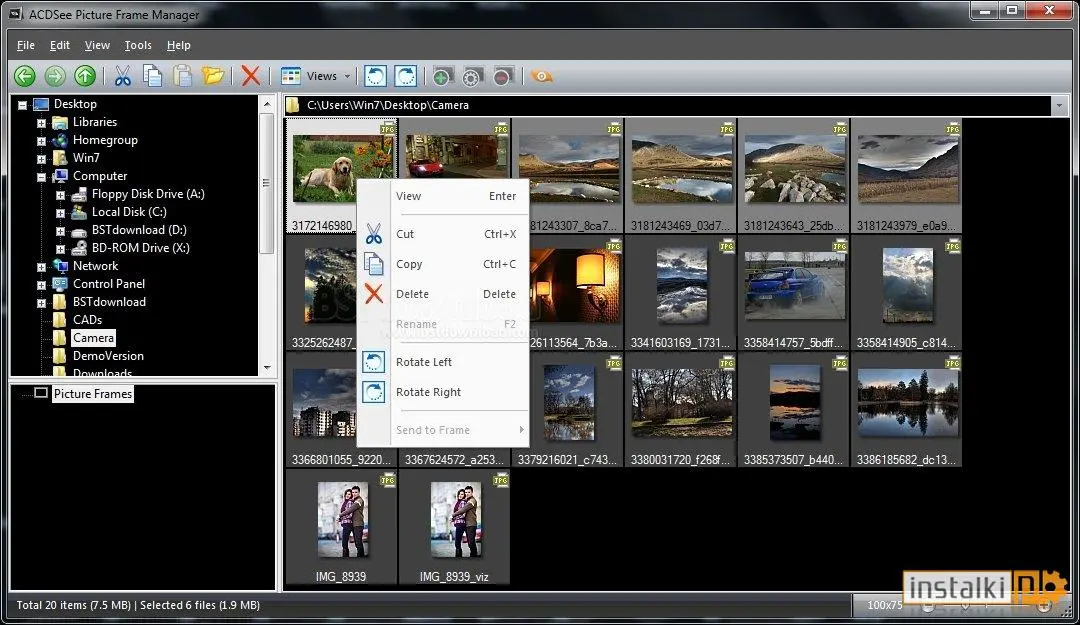This screenshot has height=625, width=1080.
Task: Click the add picture frame toolbar icon
Action: click(x=443, y=76)
